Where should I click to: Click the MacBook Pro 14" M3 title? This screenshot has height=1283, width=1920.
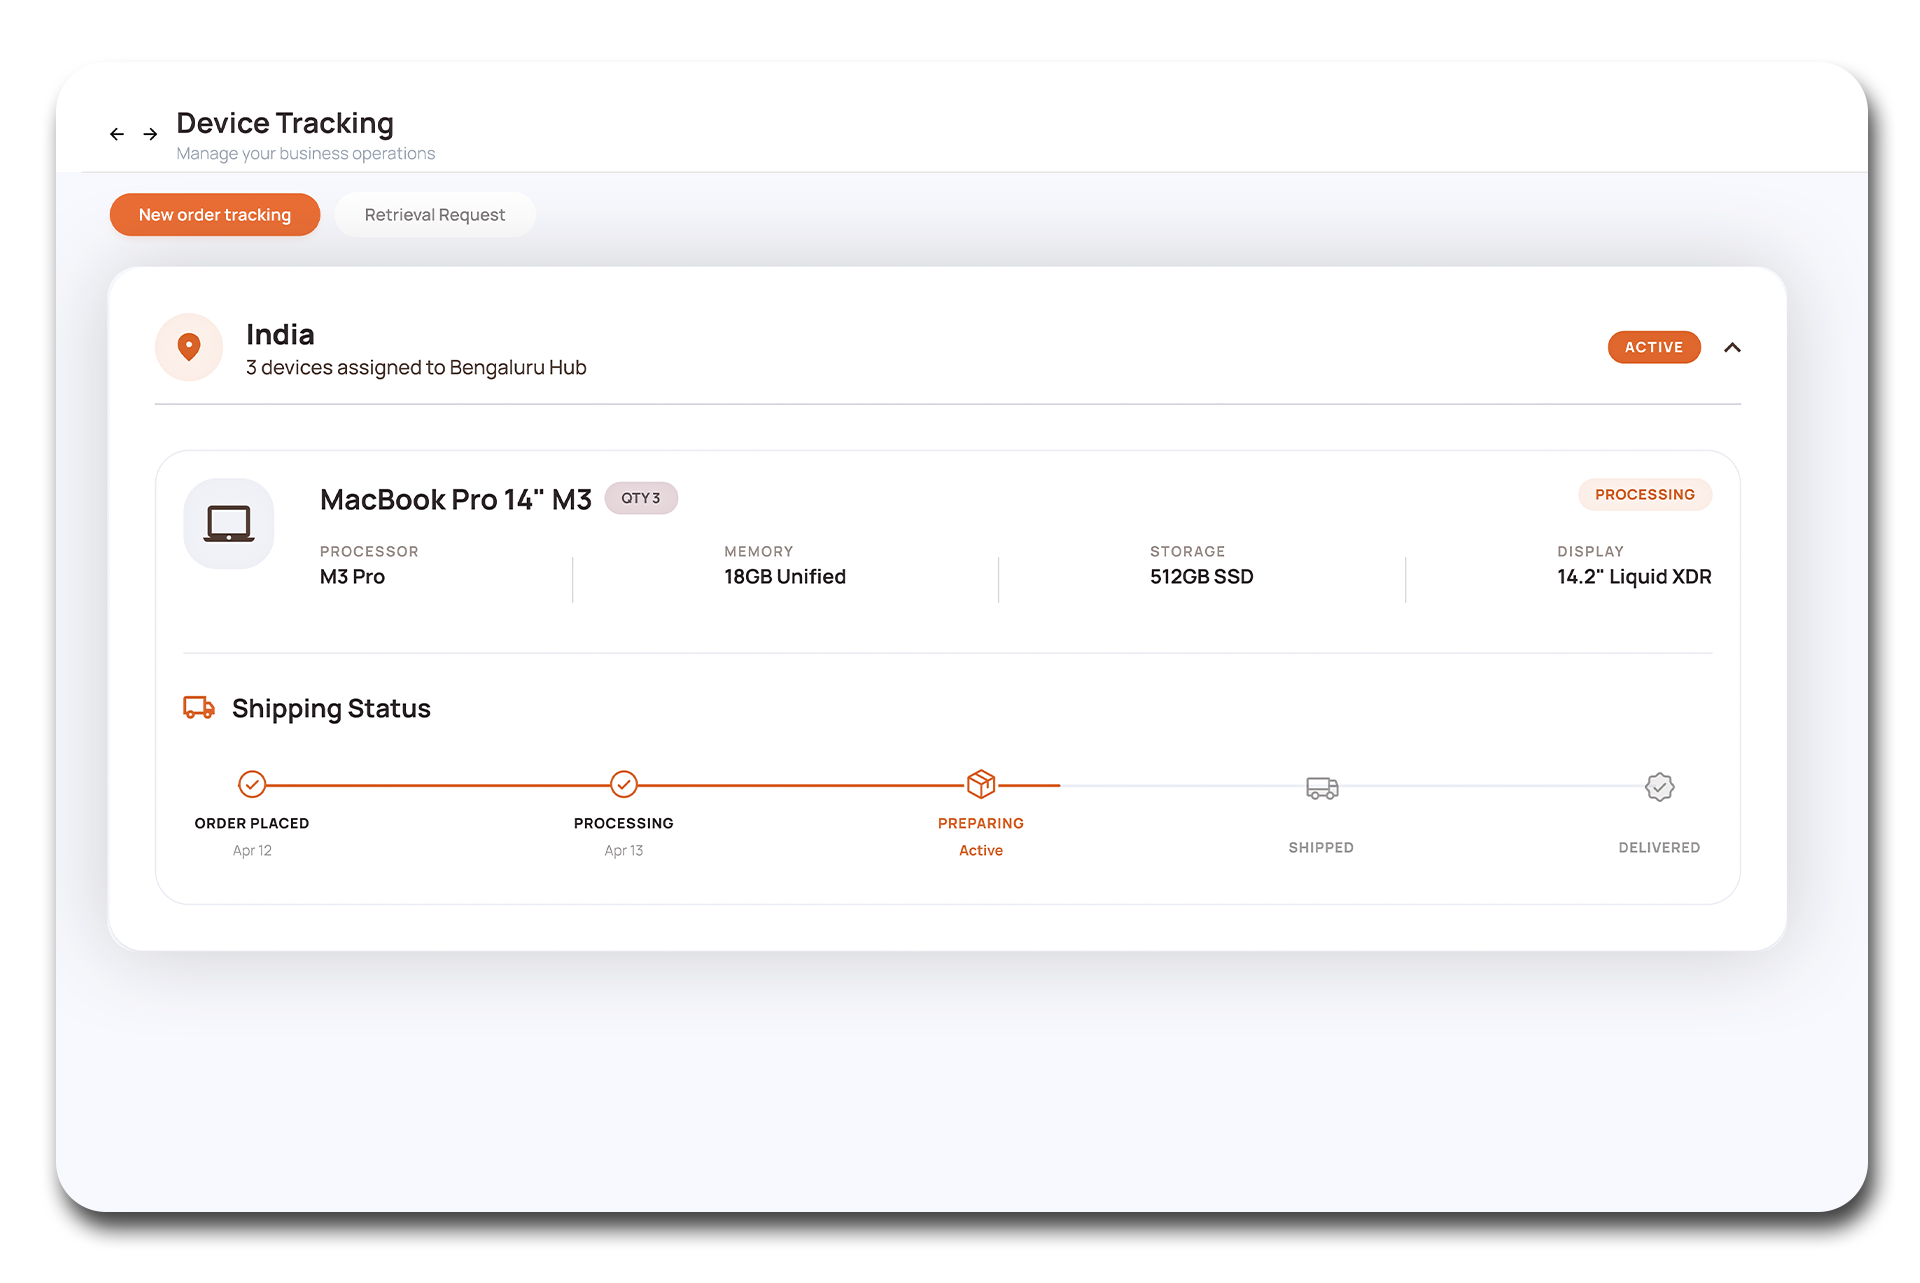point(456,499)
